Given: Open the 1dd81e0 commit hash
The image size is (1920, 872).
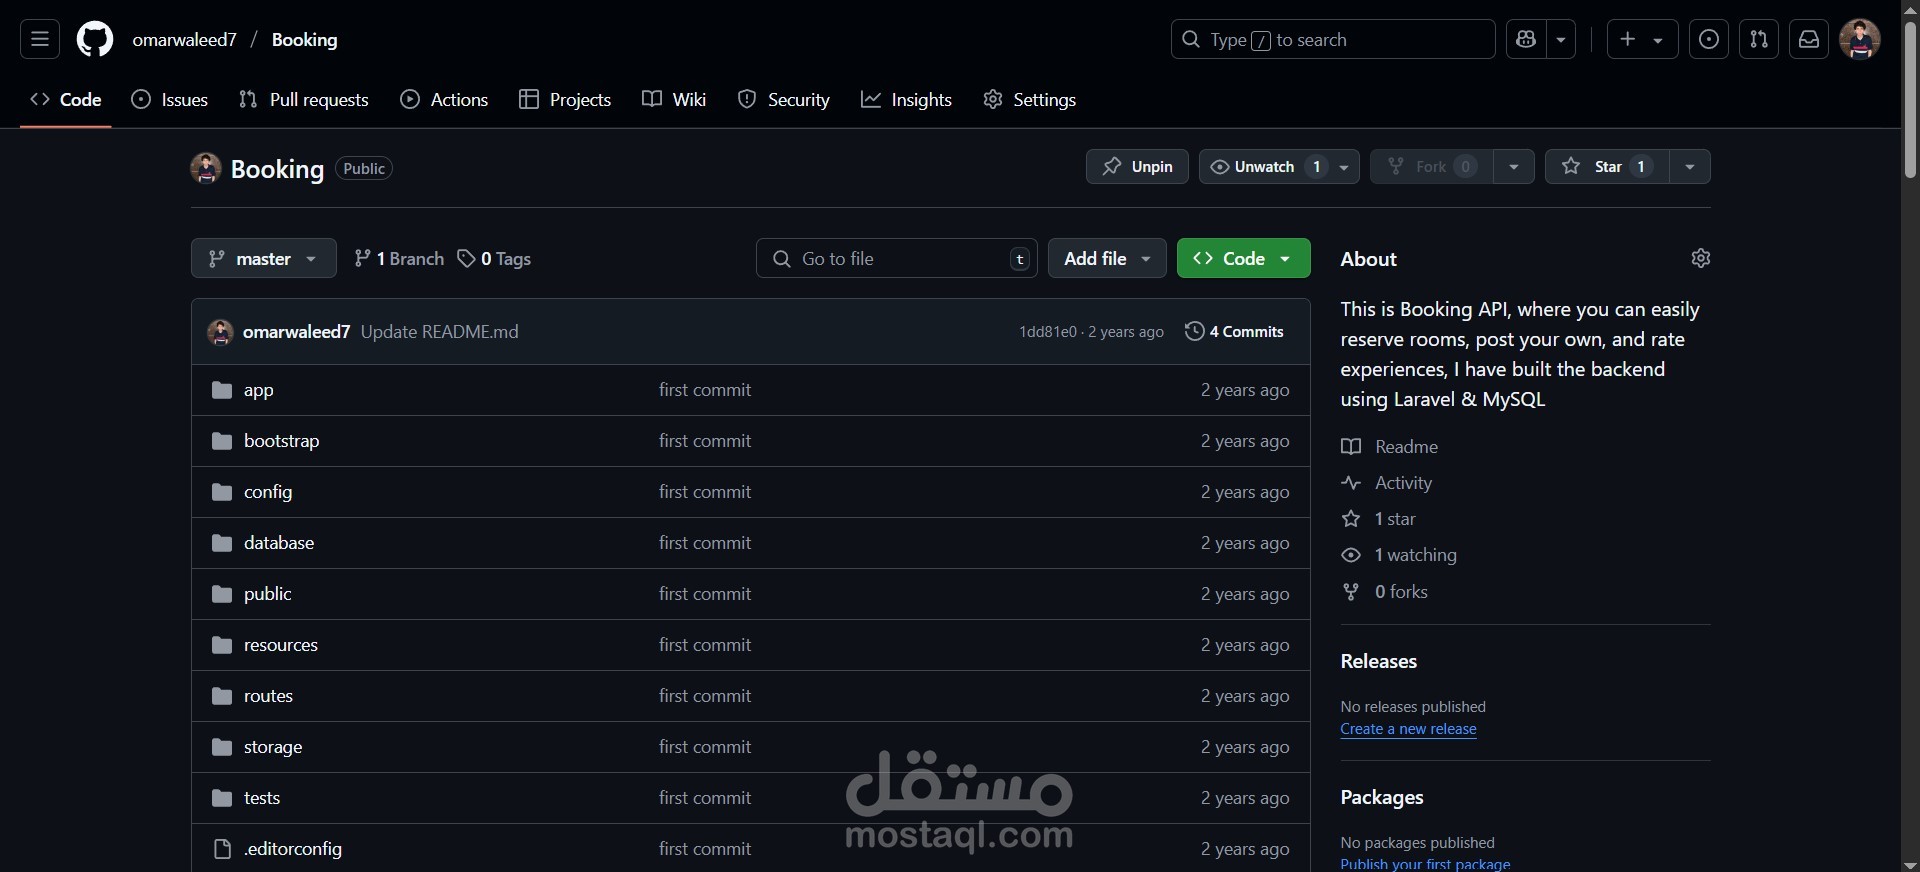Looking at the screenshot, I should (1047, 331).
